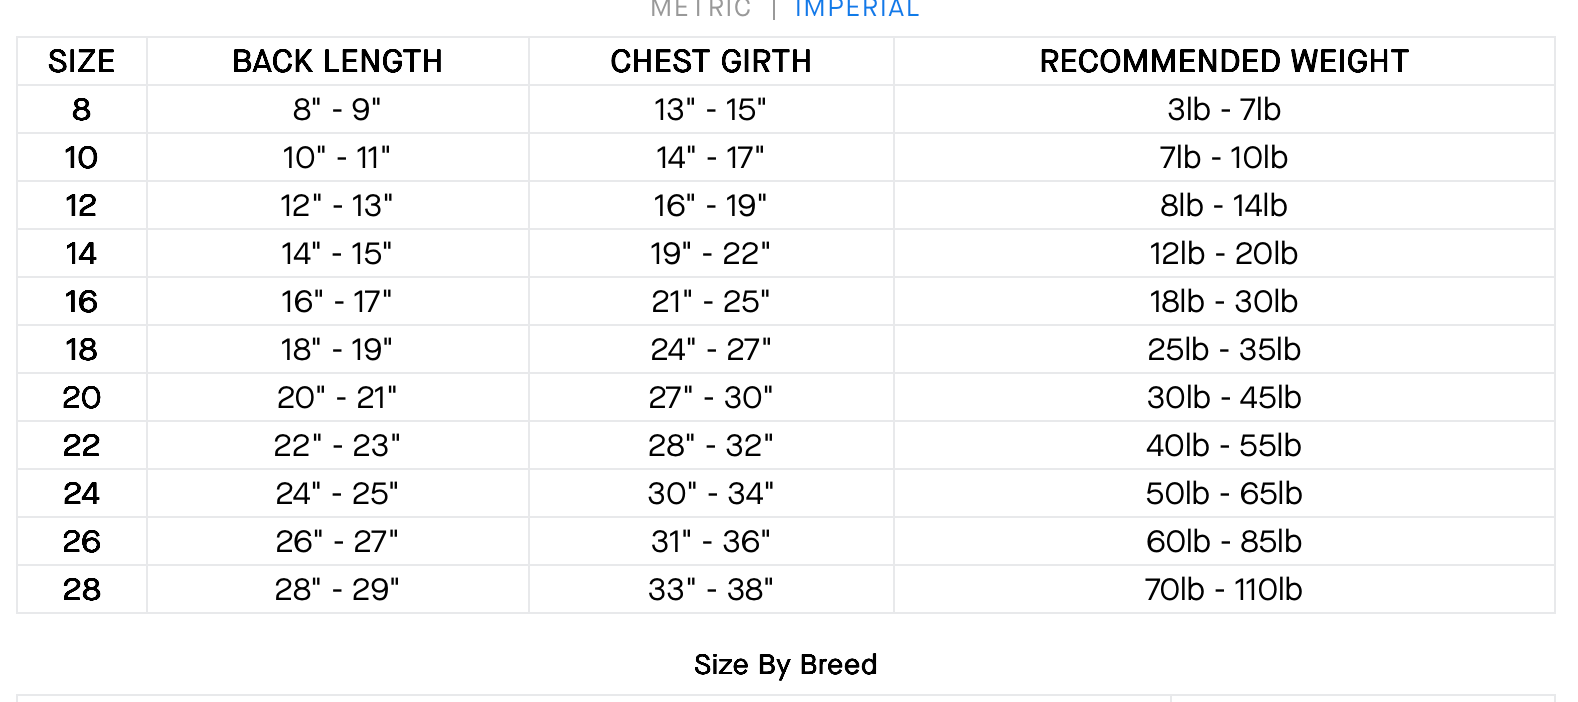Open the Size By Breed section
This screenshot has height=702, width=1578.
click(787, 663)
